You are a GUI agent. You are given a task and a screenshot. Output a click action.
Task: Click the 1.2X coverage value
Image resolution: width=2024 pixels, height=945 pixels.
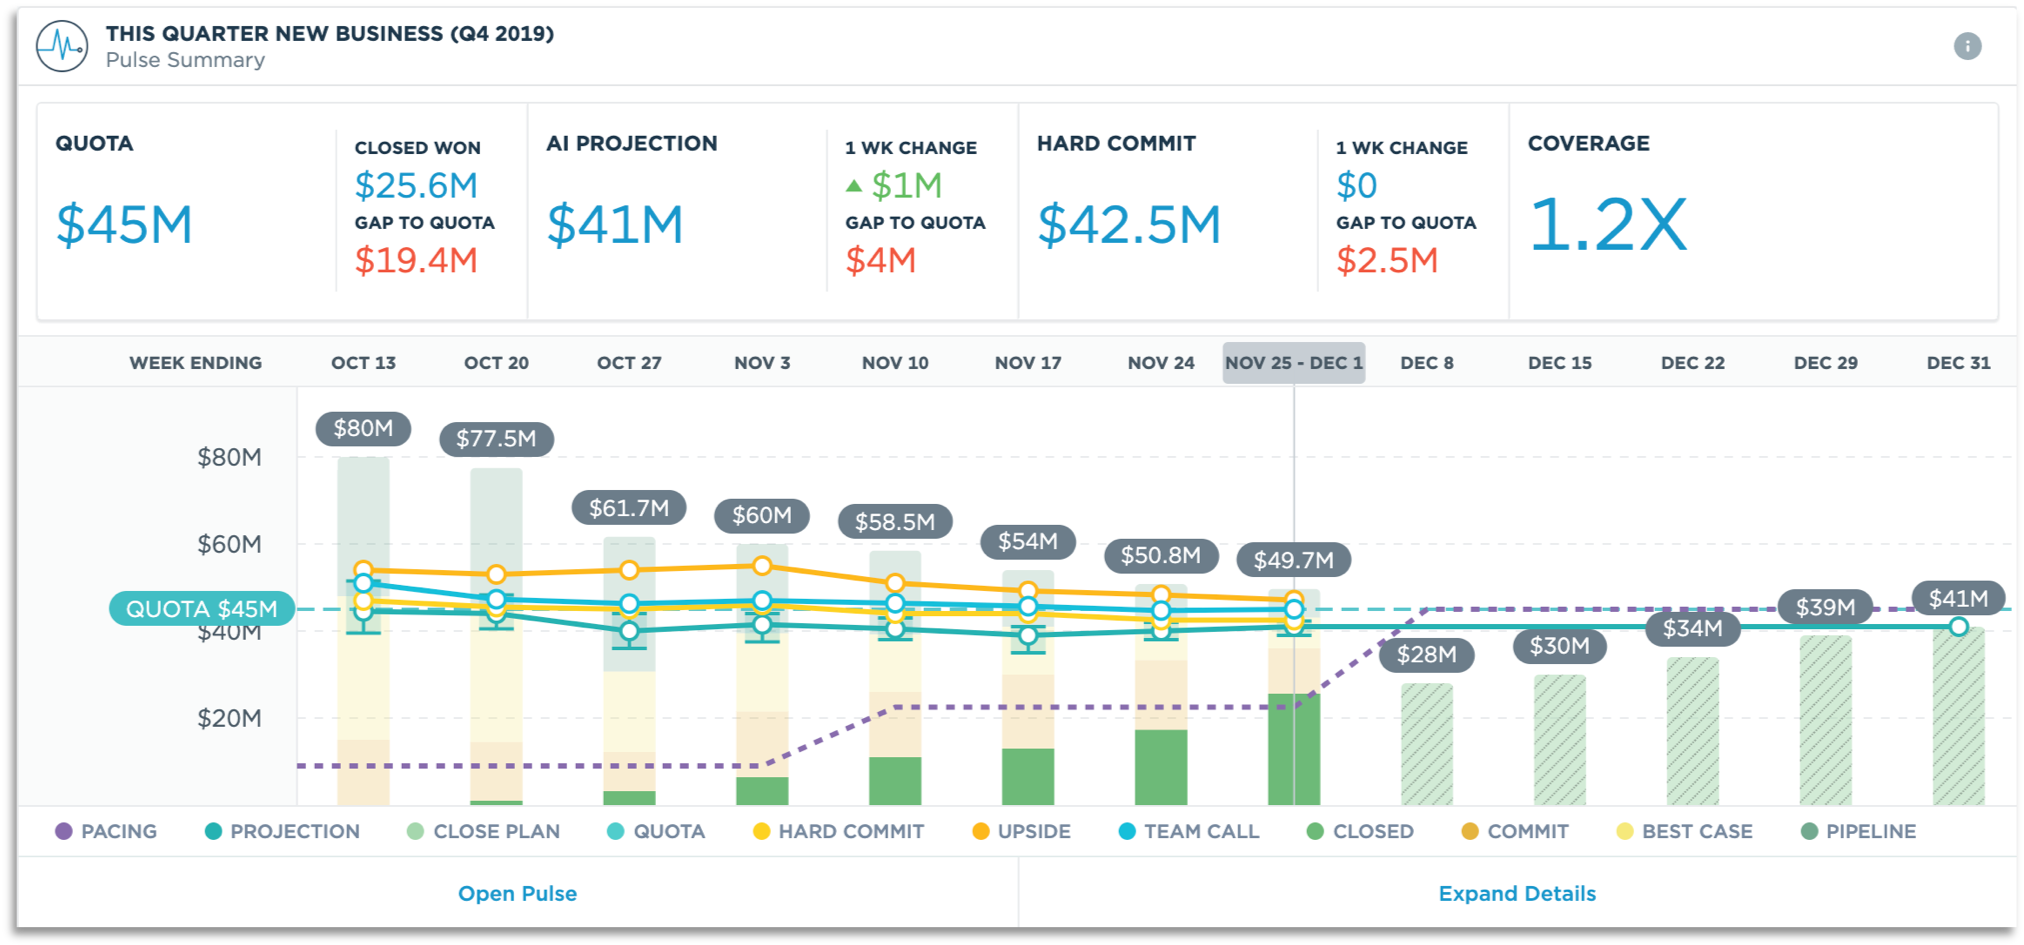tap(1608, 224)
